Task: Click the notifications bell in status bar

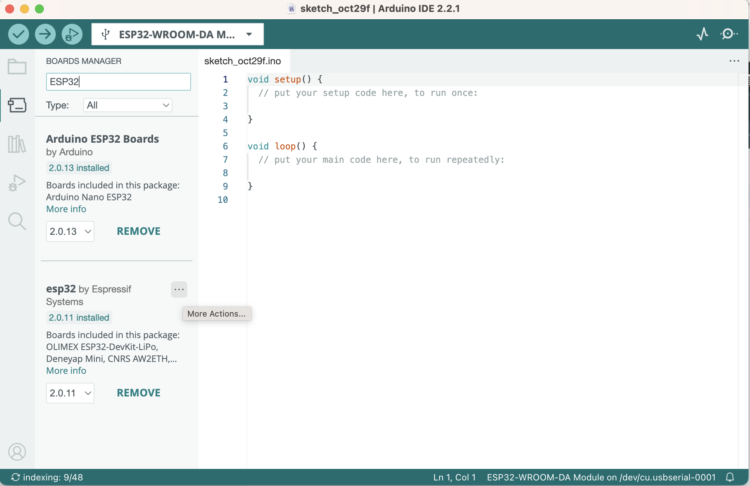Action: pos(730,477)
